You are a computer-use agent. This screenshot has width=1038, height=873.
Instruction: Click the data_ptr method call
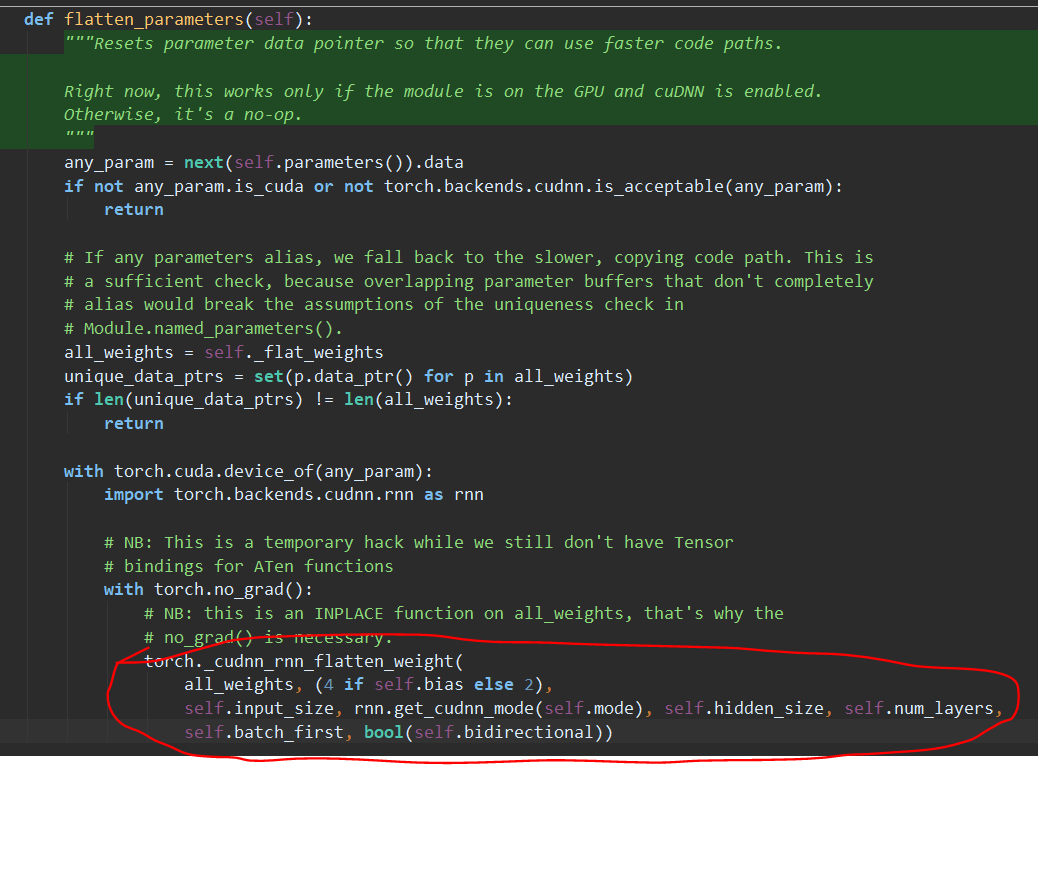click(373, 376)
